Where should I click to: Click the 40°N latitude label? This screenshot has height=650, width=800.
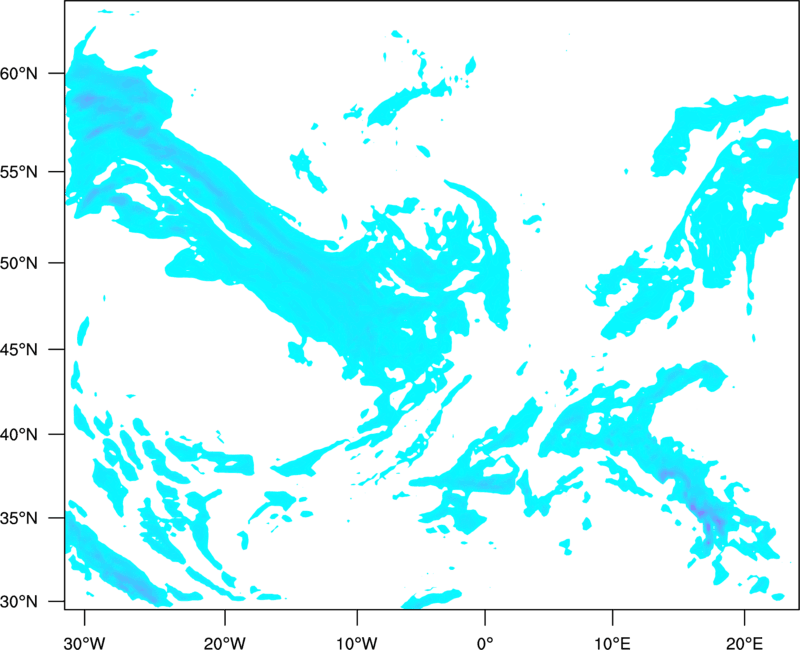pos(19,435)
